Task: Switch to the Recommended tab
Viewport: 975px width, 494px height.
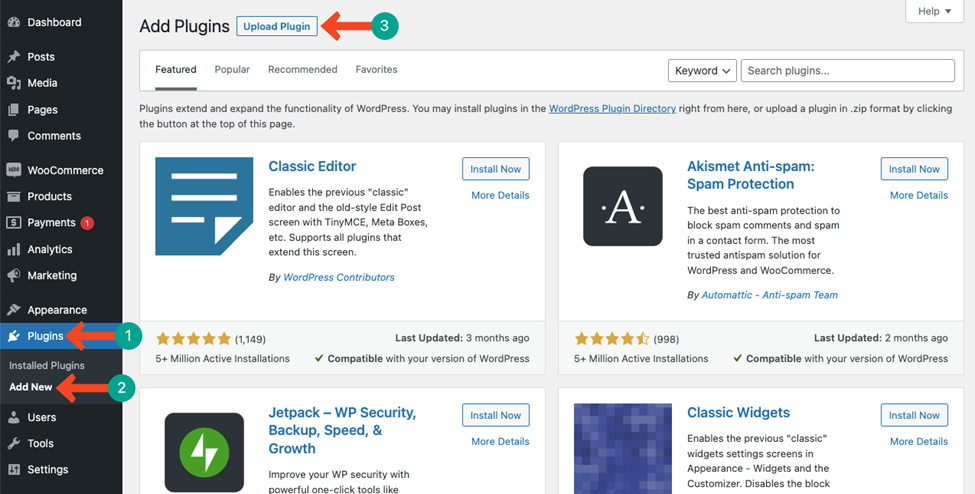Action: tap(303, 70)
